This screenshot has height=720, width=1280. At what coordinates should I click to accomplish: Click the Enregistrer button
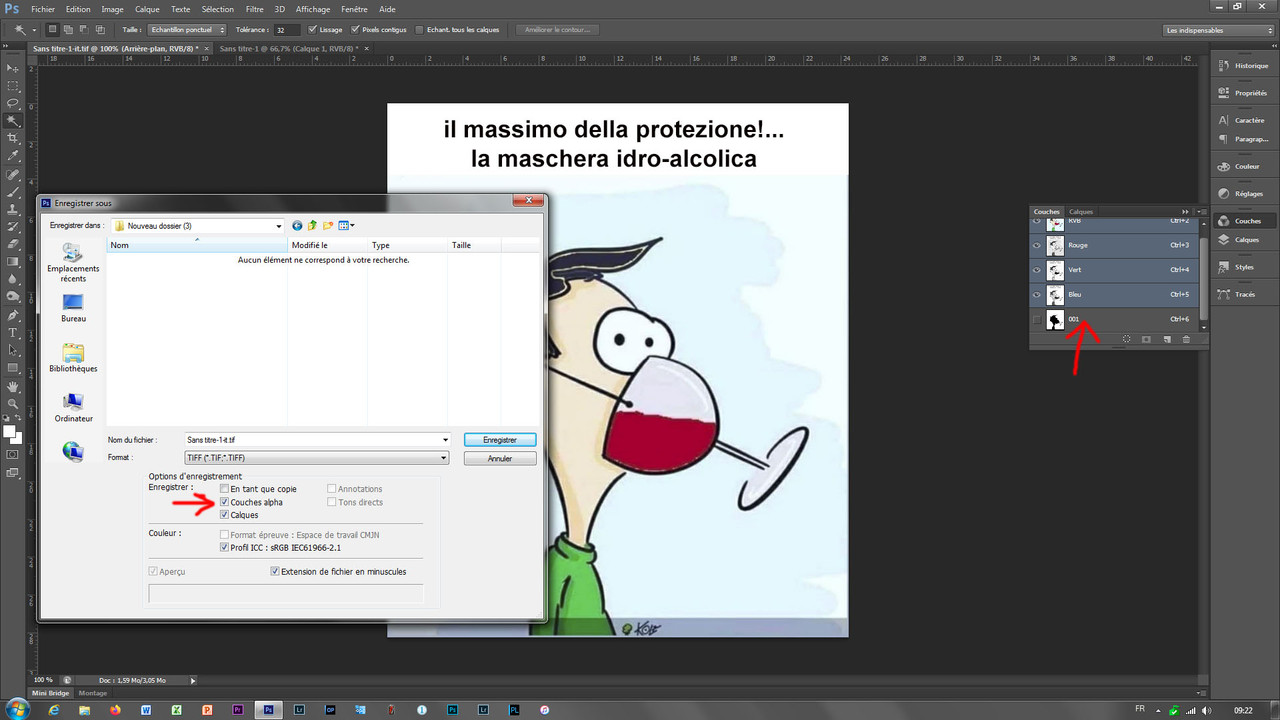[500, 439]
